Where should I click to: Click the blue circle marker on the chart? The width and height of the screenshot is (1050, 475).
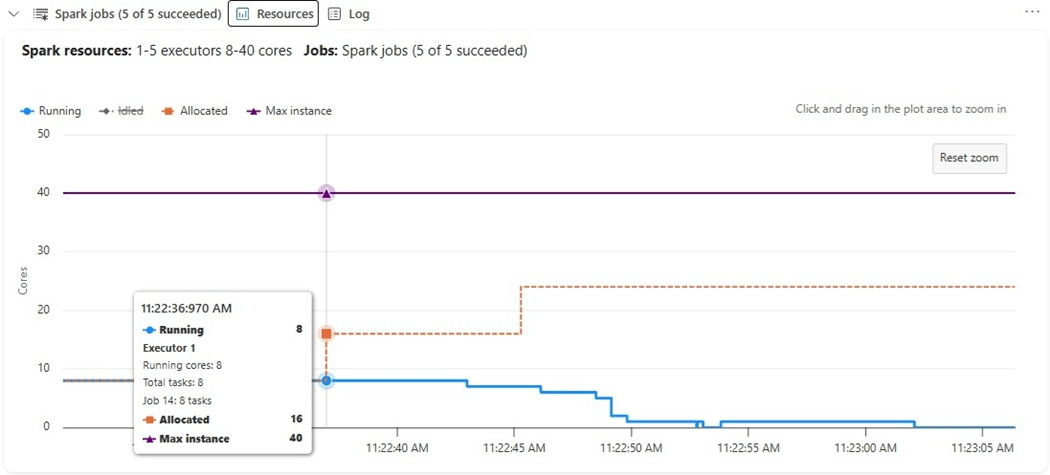pyautogui.click(x=326, y=381)
